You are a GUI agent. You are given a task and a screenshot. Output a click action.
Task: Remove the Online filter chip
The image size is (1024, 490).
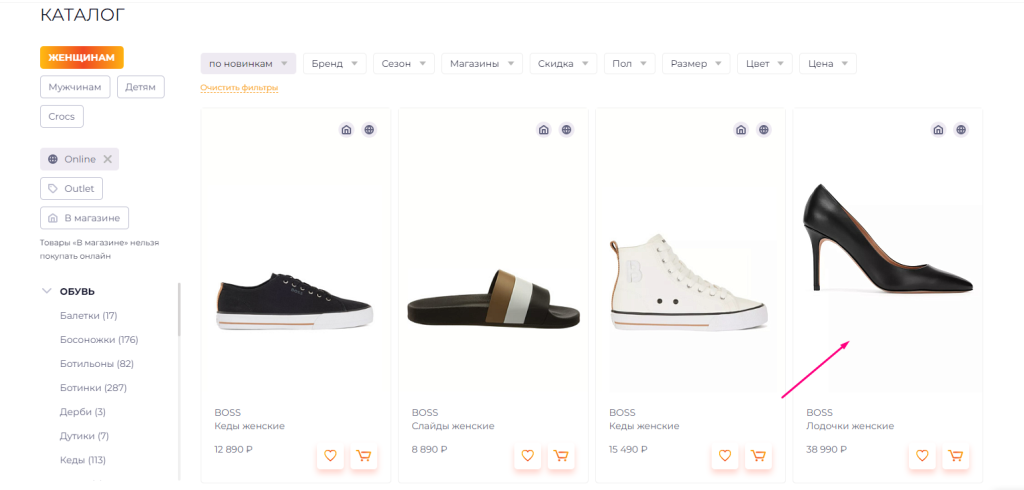(108, 159)
